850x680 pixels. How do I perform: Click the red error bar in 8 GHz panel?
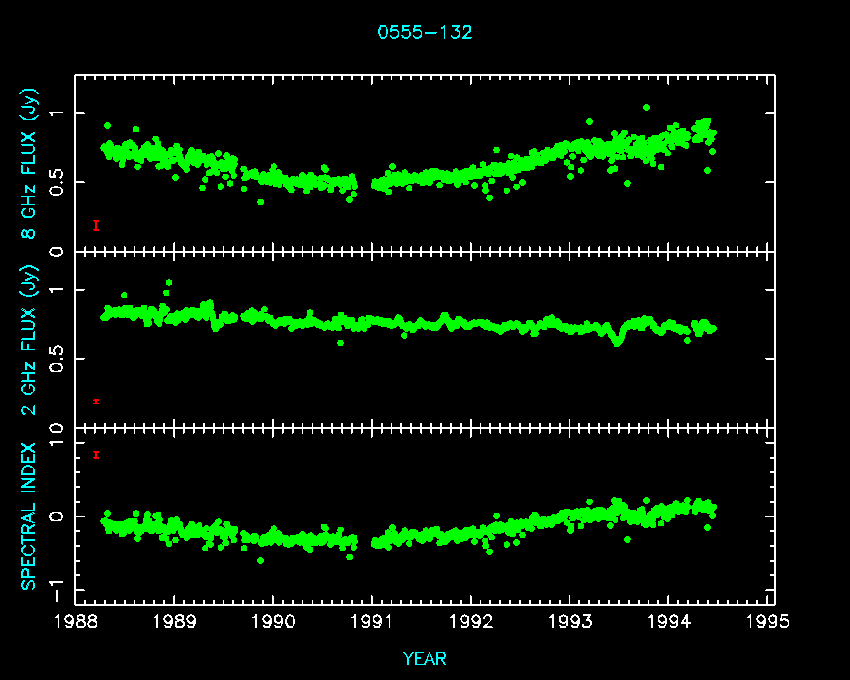pos(96,225)
